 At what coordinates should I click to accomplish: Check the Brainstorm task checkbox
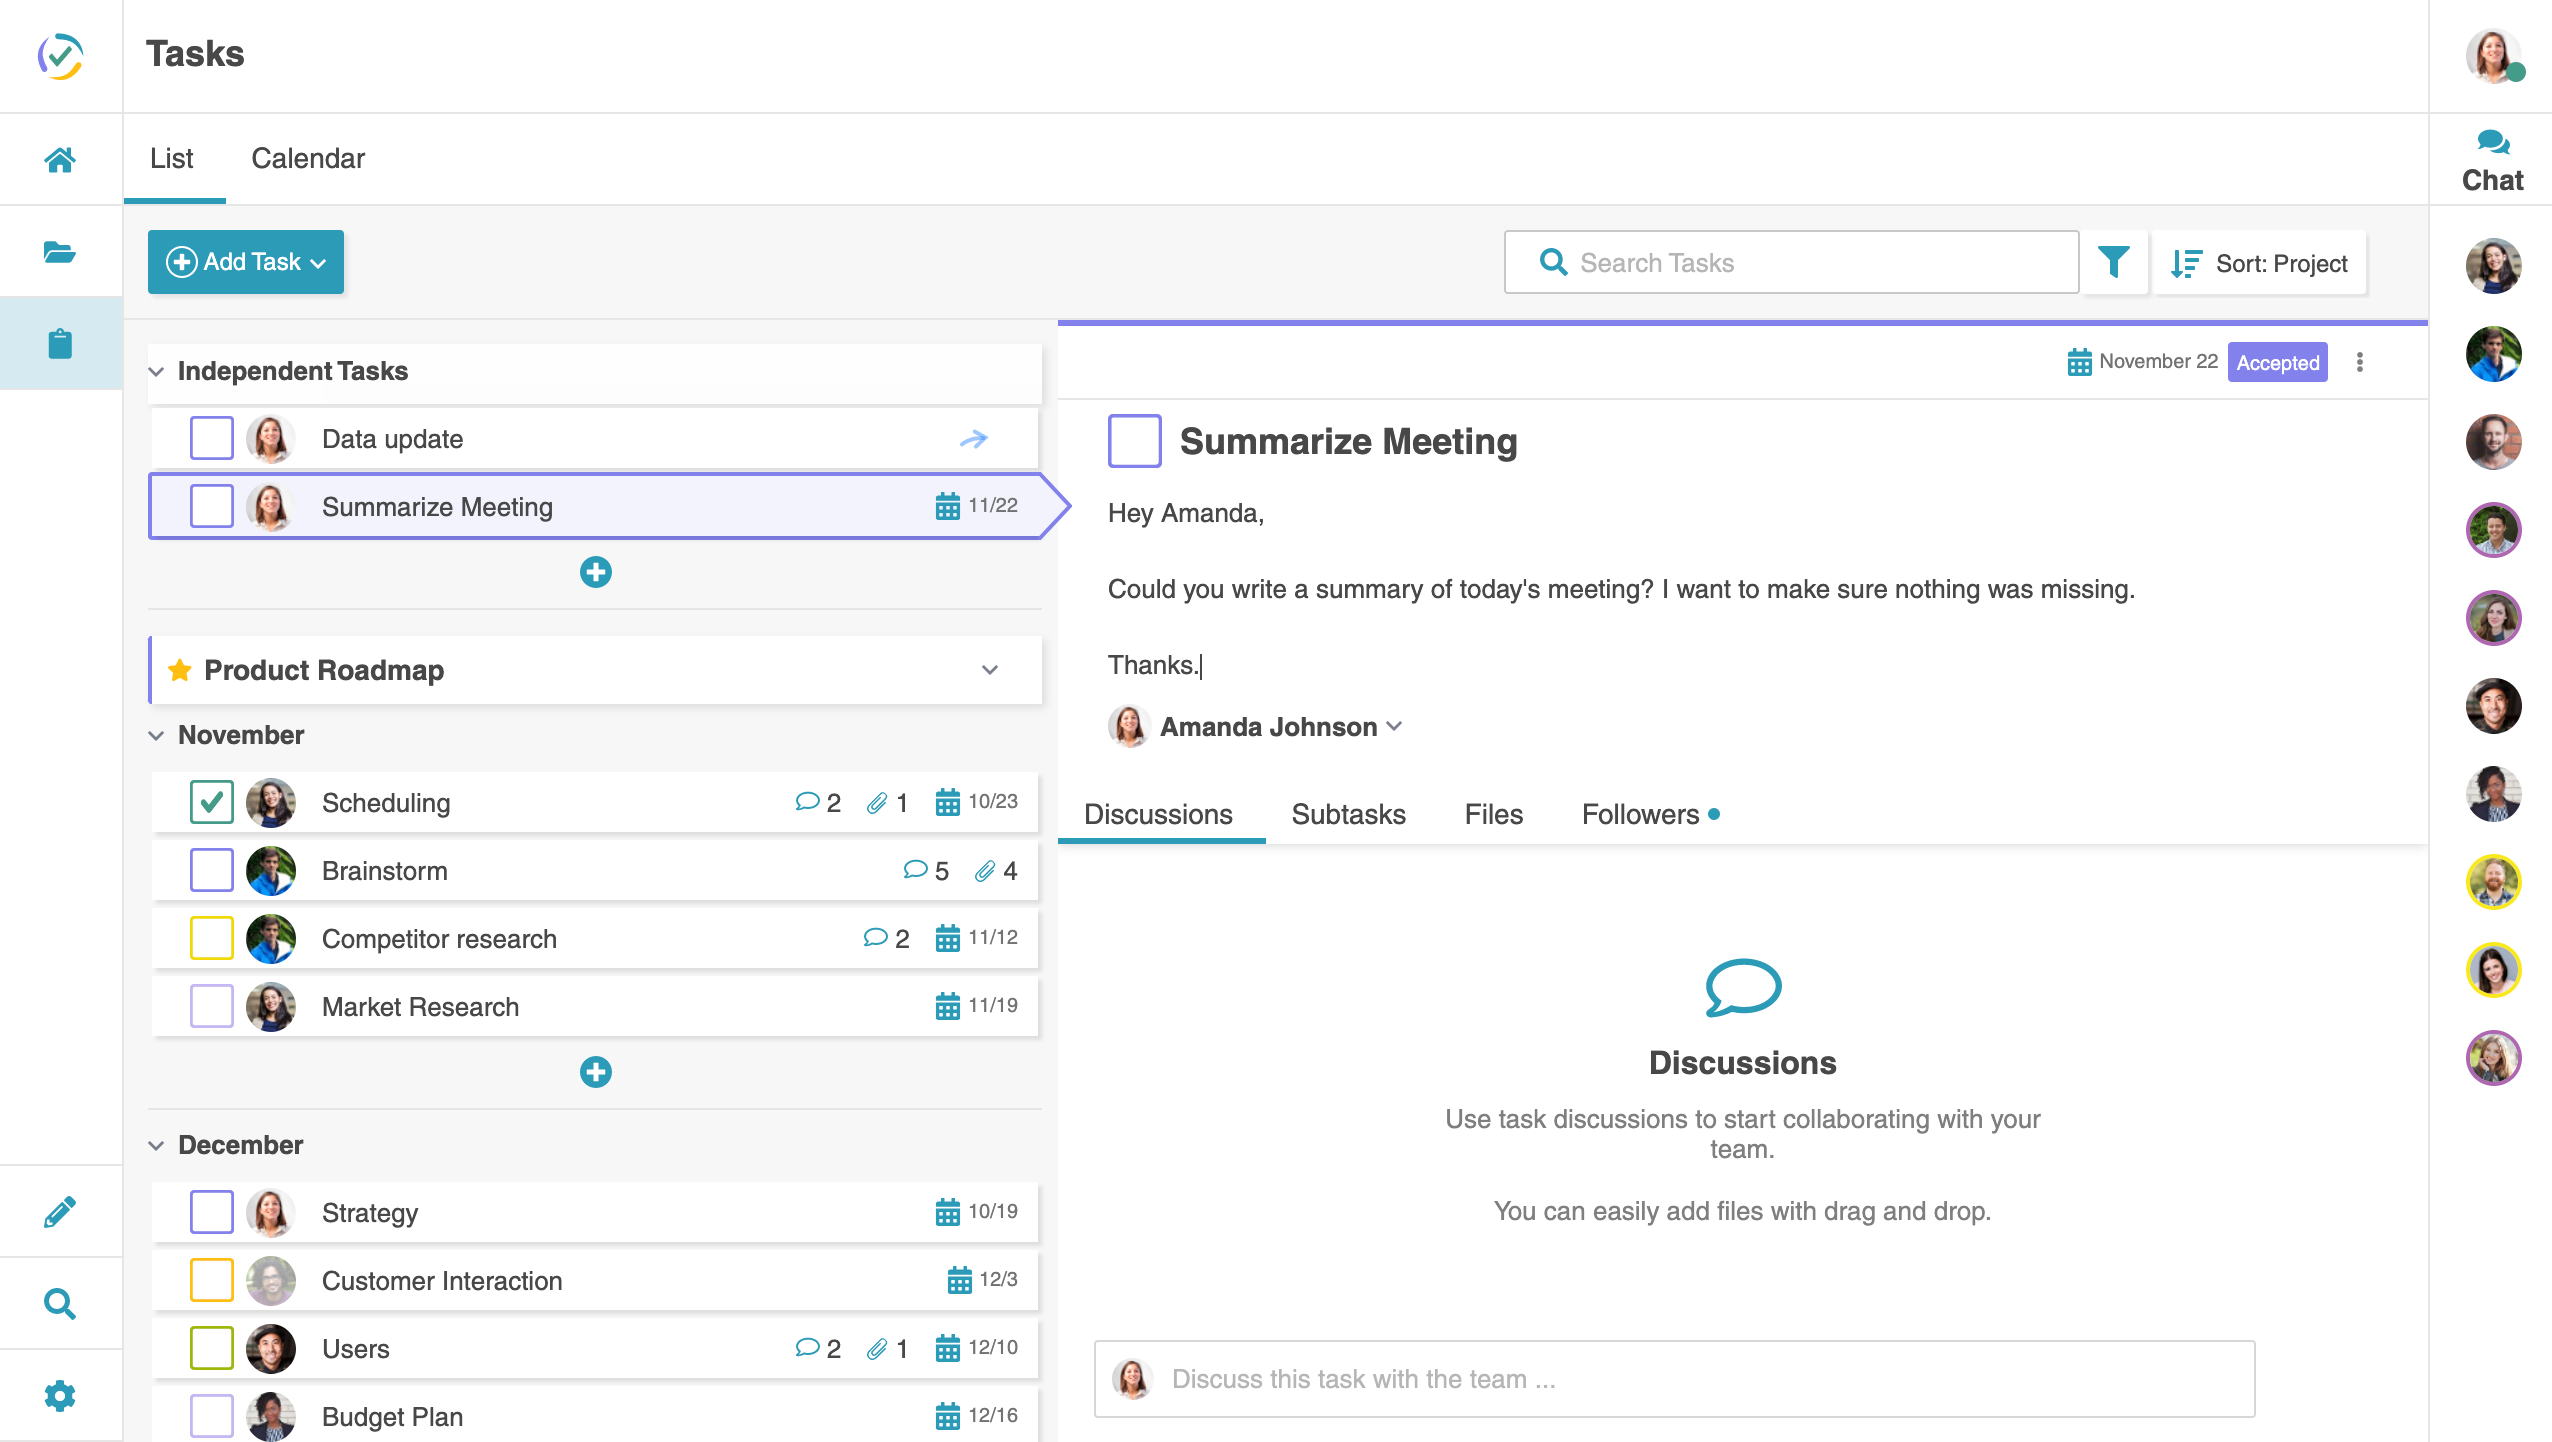tap(212, 870)
